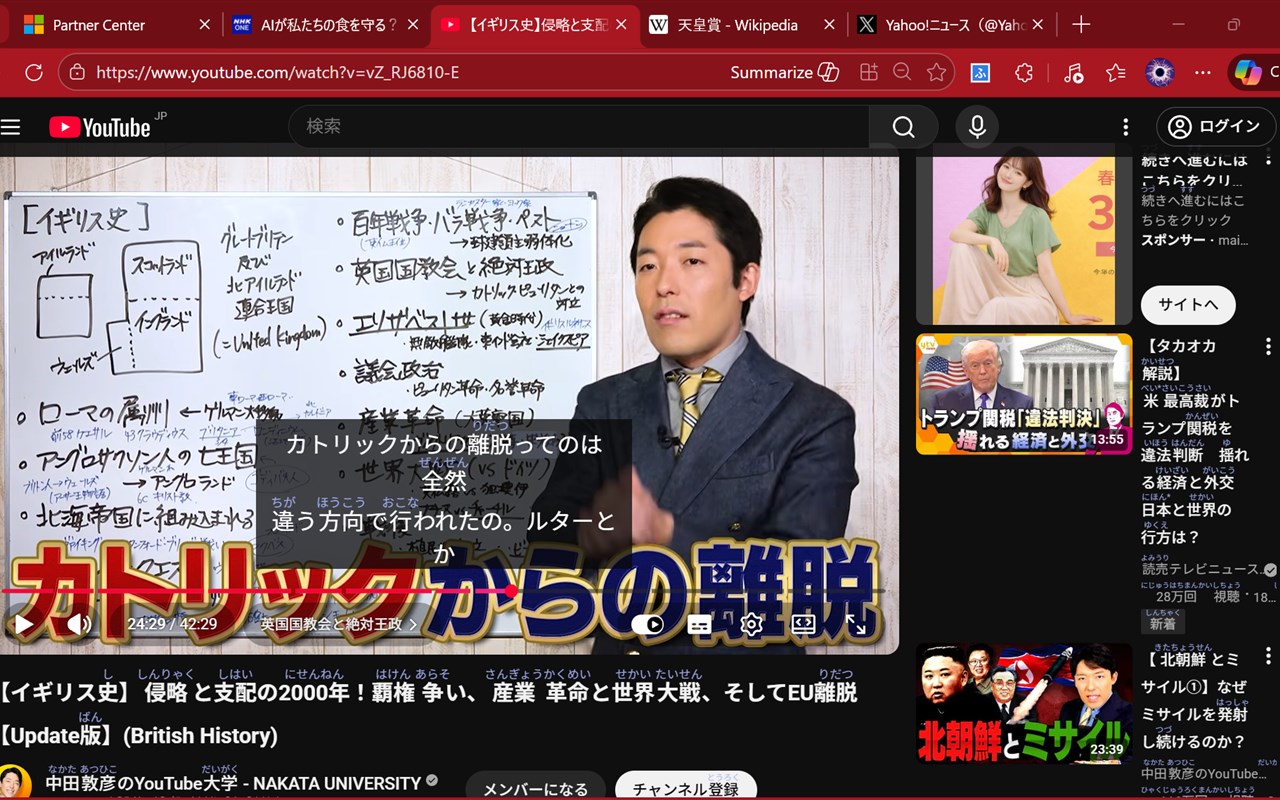Open options for the タカオカ解説 video

coord(1268,346)
